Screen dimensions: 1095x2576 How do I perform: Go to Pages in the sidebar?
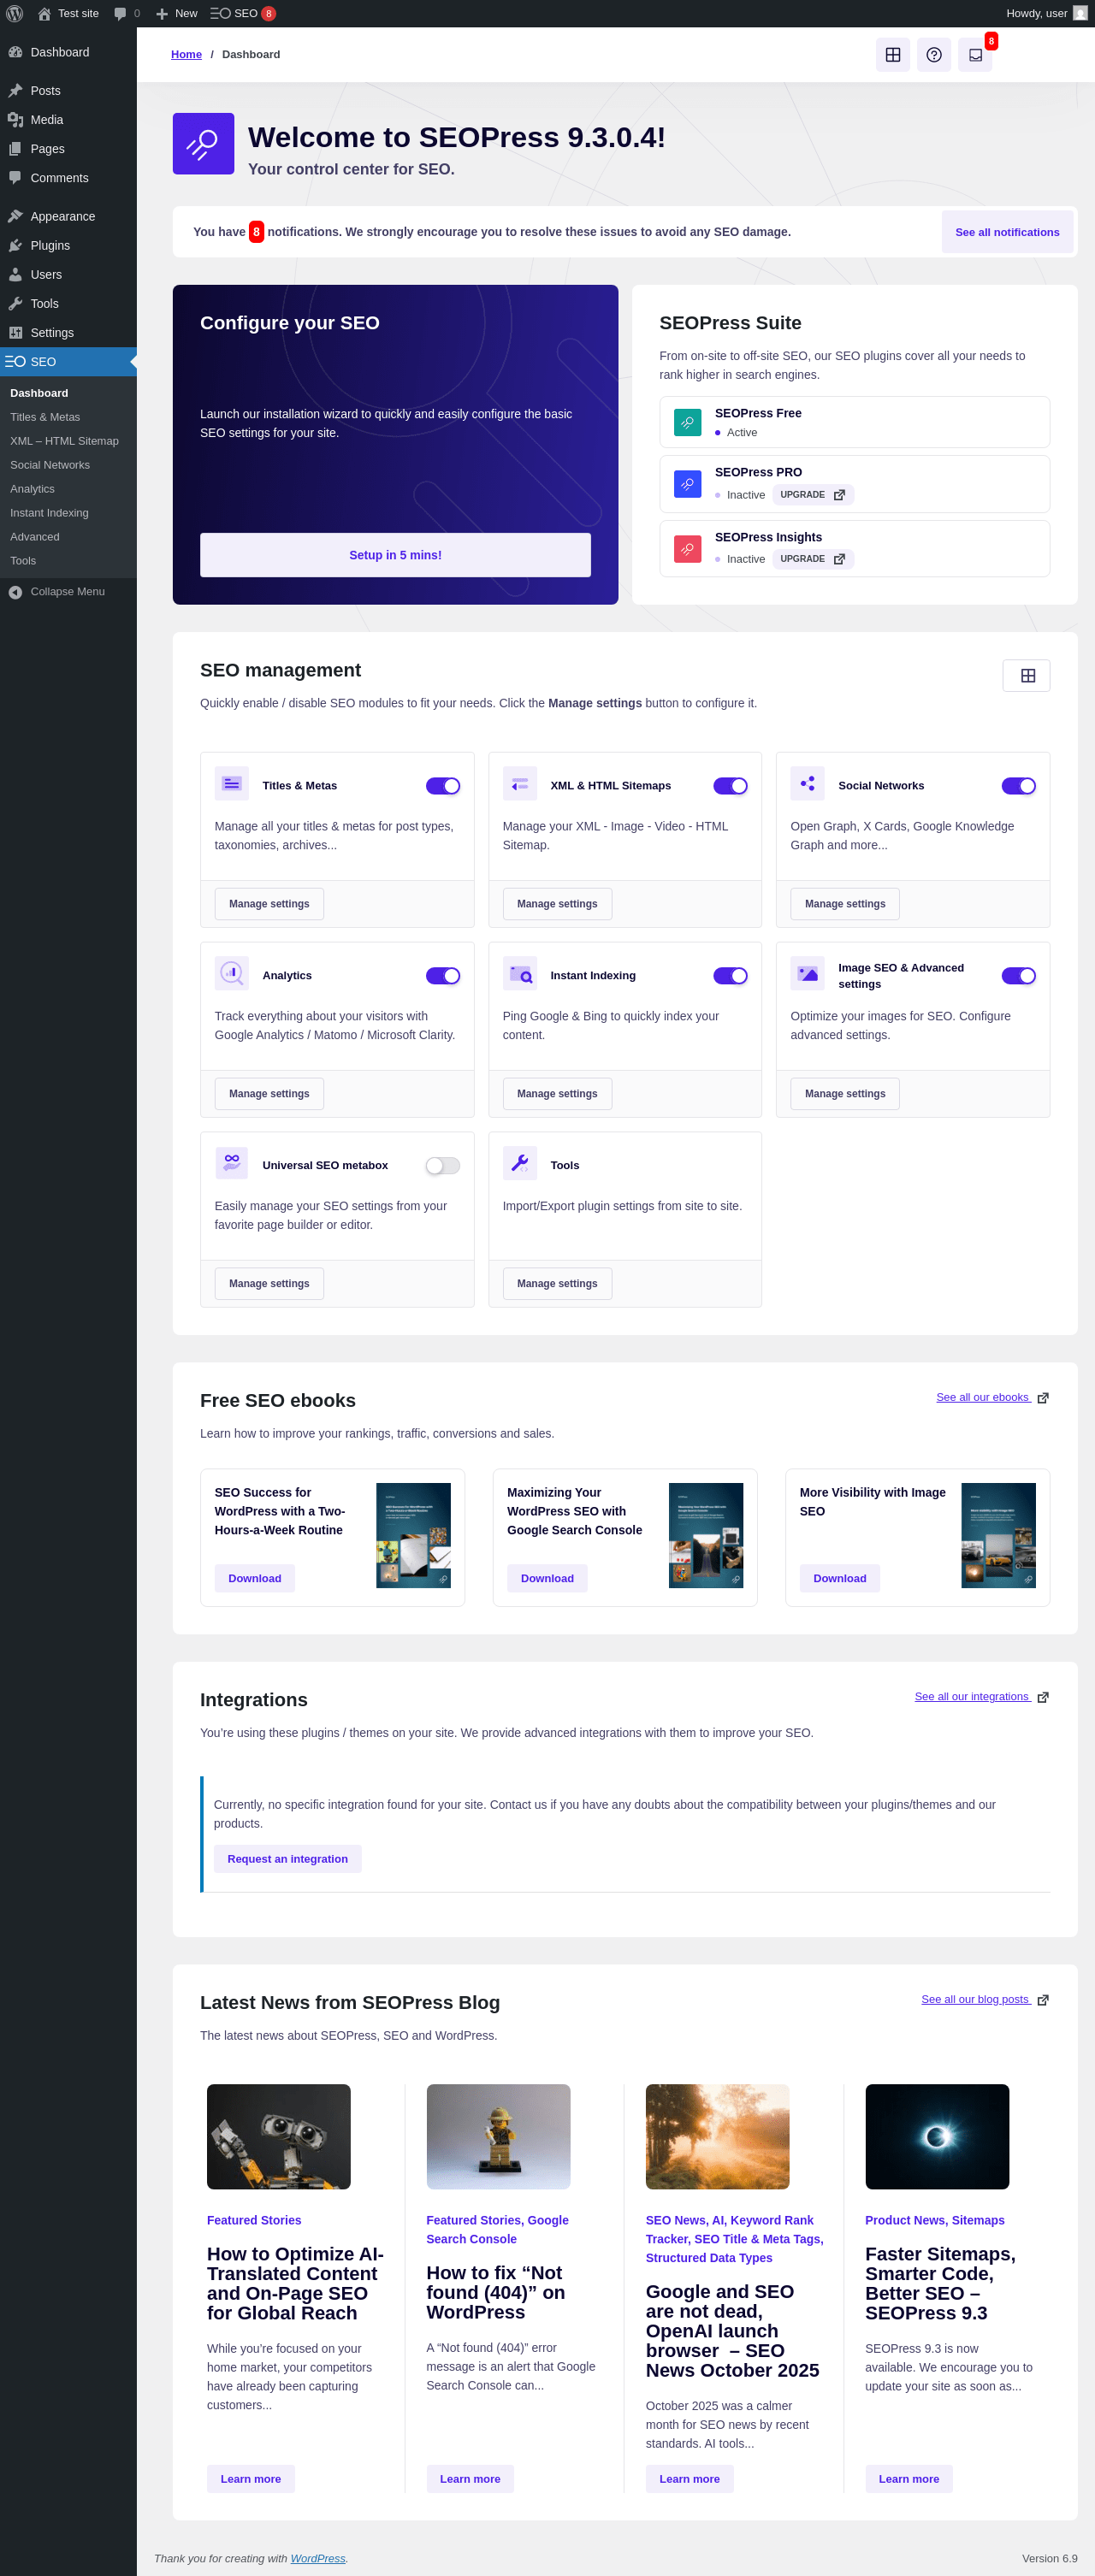68,149
